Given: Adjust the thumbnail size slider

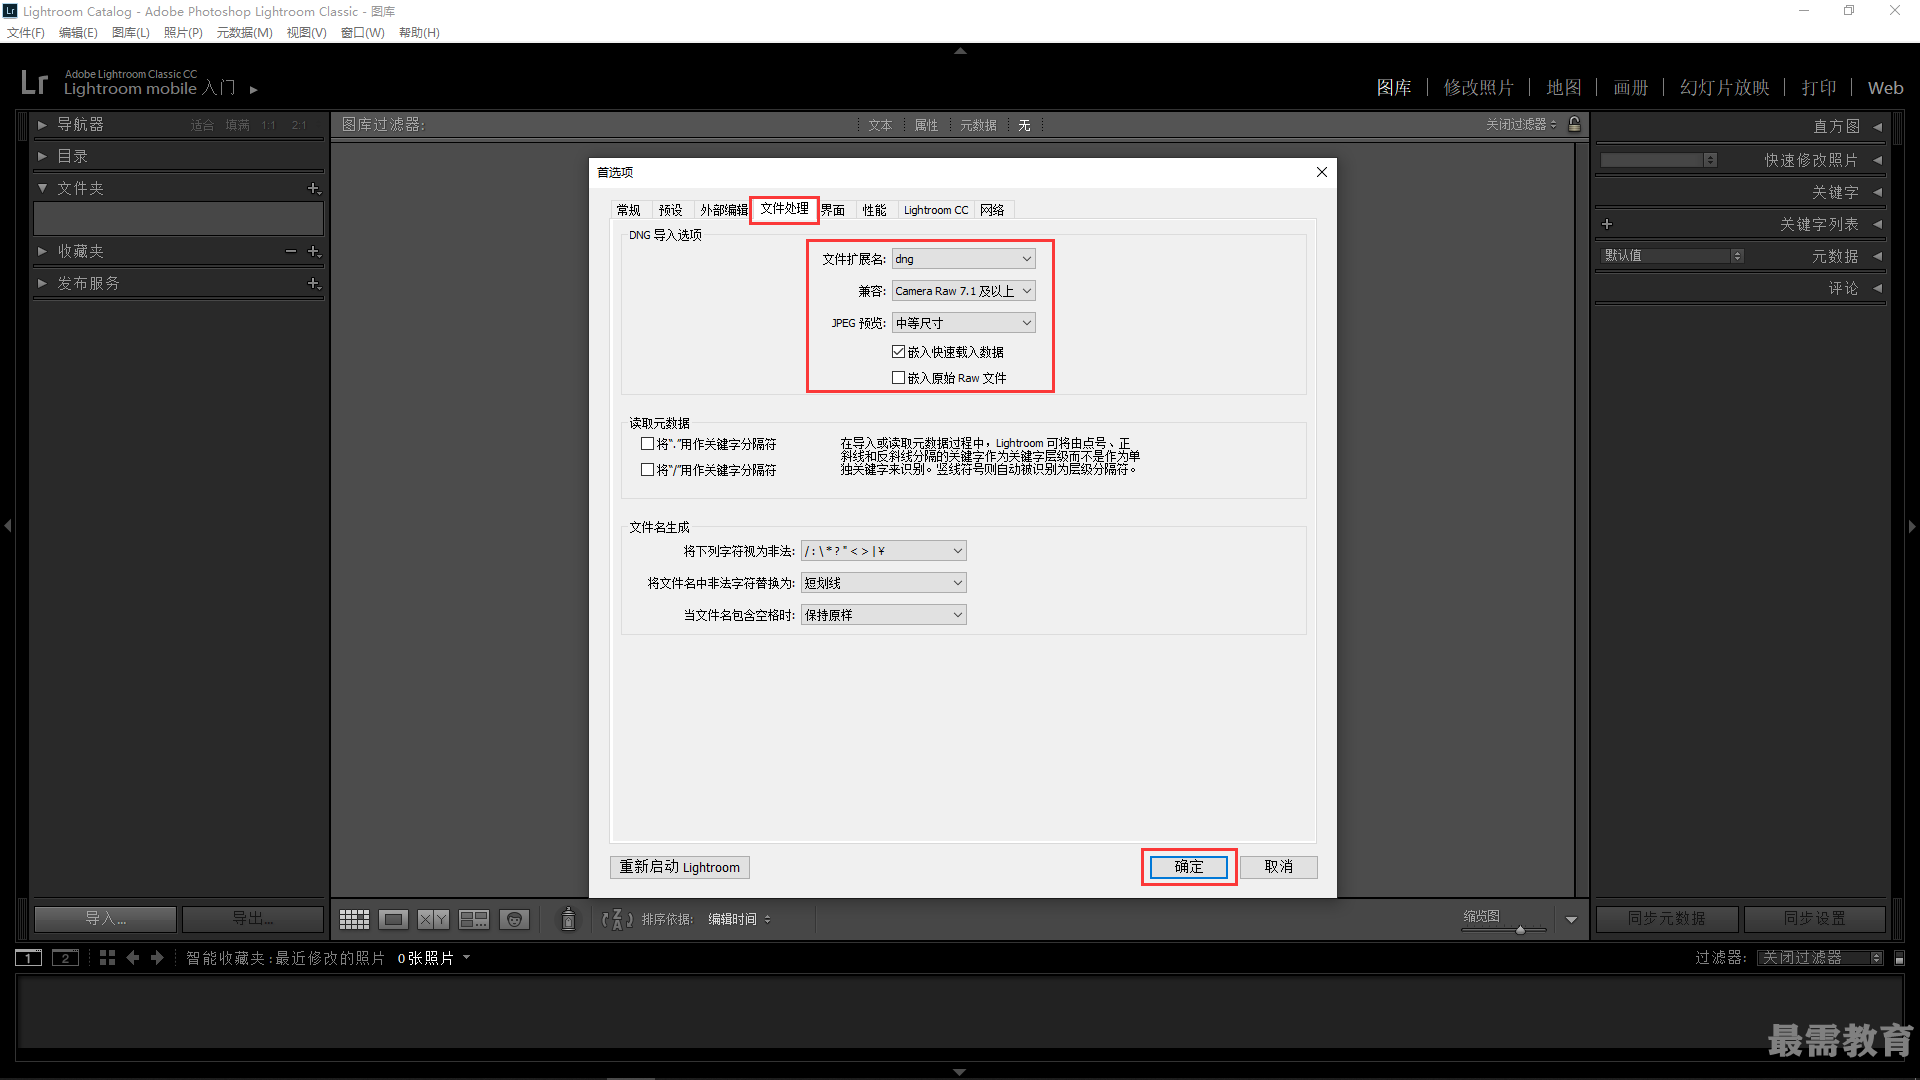Looking at the screenshot, I should (x=1520, y=930).
